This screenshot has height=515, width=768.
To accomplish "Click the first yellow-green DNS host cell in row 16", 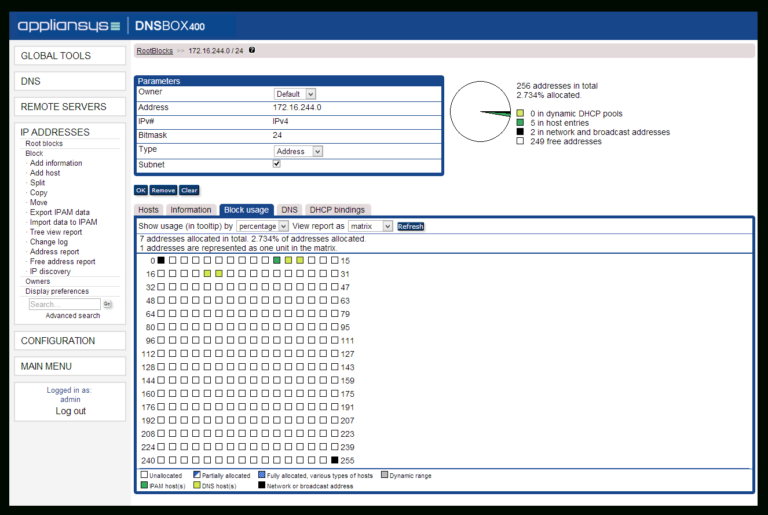I will tap(207, 274).
